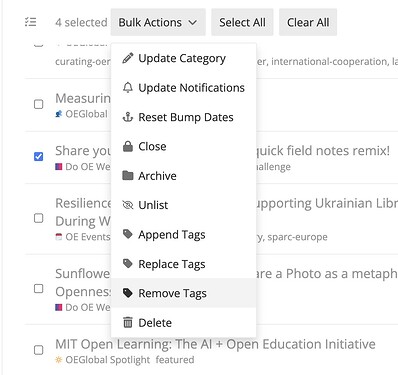The image size is (398, 375).
Task: Click the bulk select list icon
Action: [31, 22]
